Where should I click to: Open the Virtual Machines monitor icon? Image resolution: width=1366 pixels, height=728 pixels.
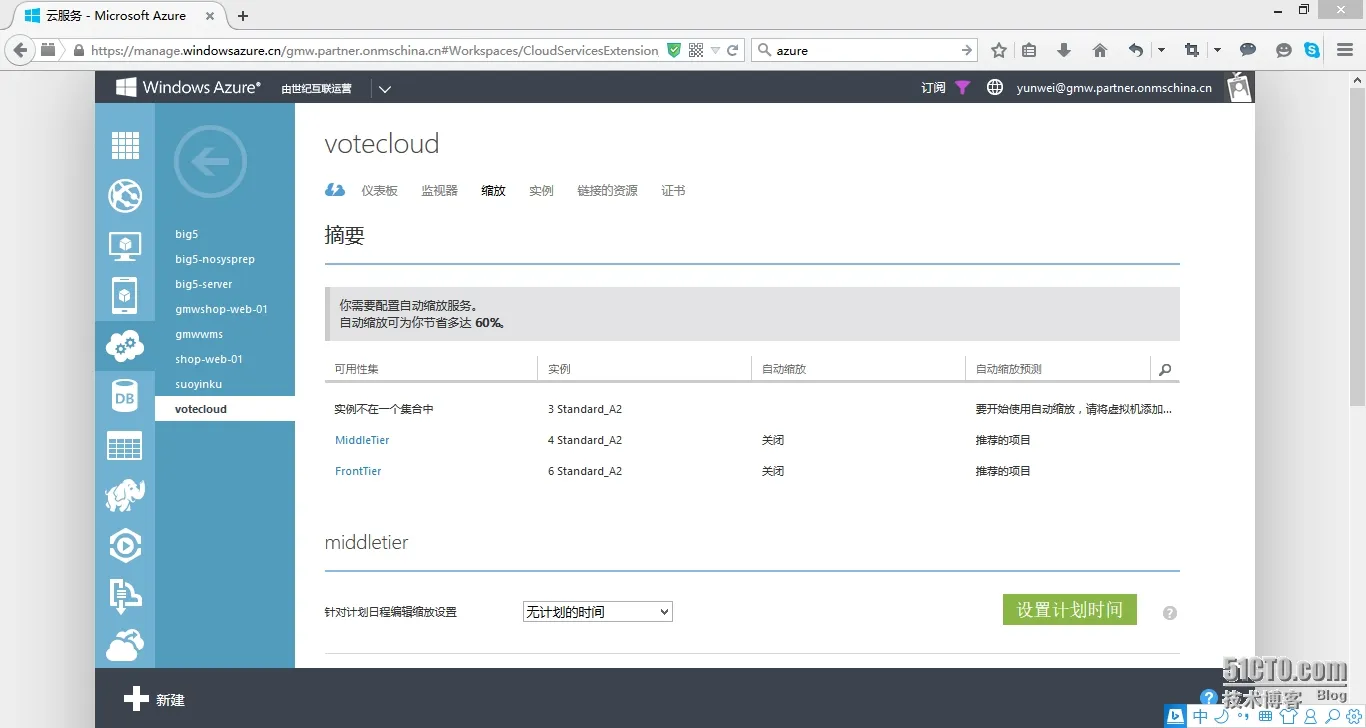(125, 246)
